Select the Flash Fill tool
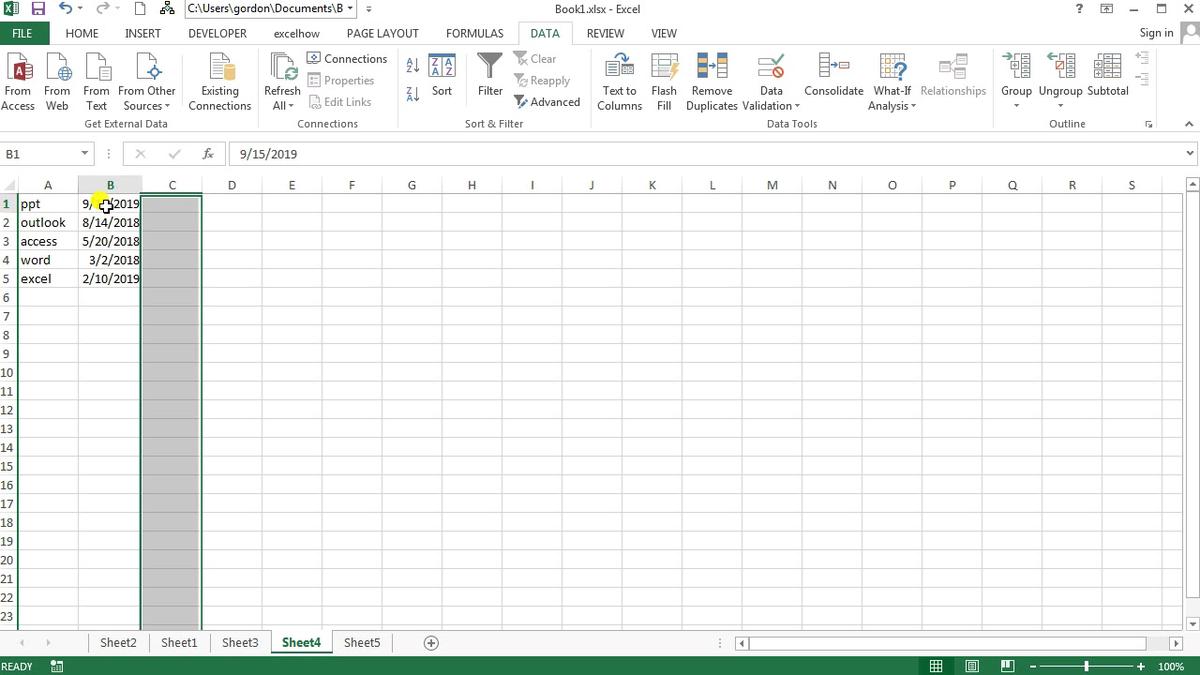This screenshot has width=1200, height=675. 664,82
